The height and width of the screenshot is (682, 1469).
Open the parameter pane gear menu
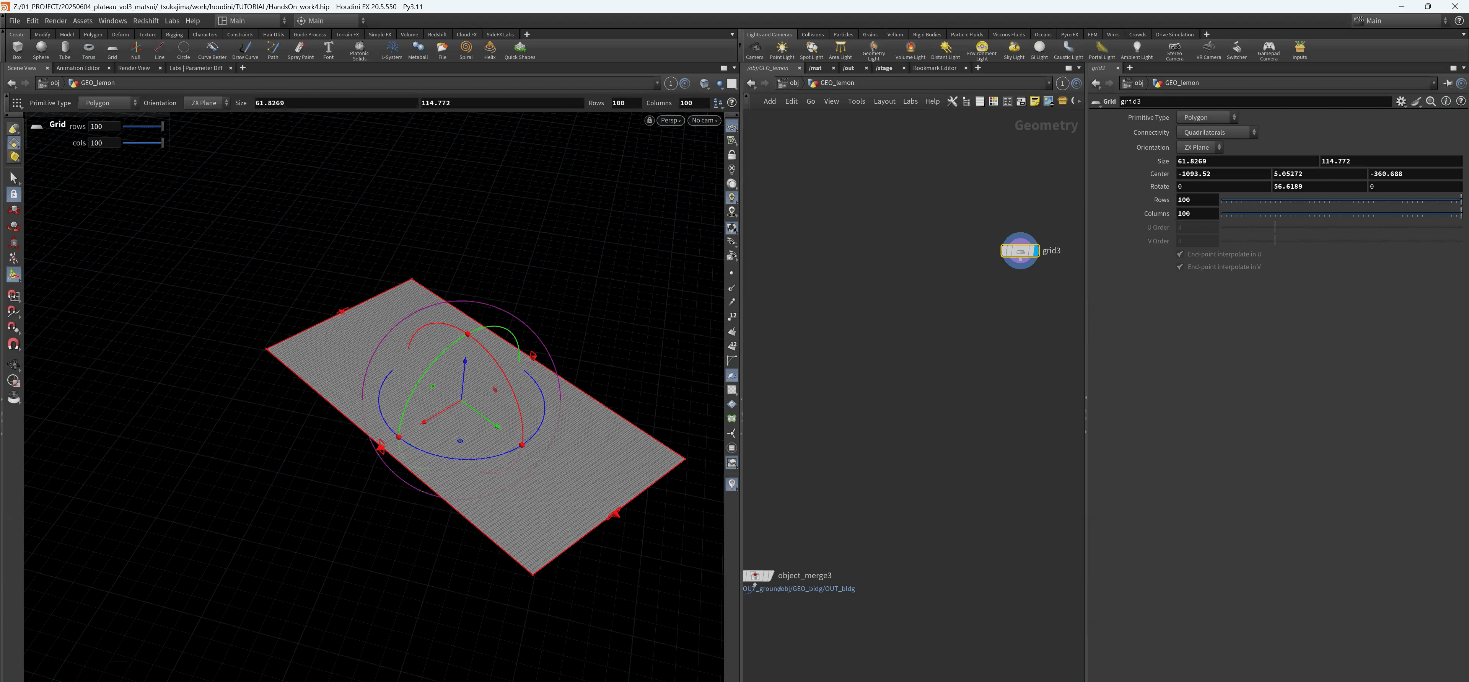coord(1401,101)
